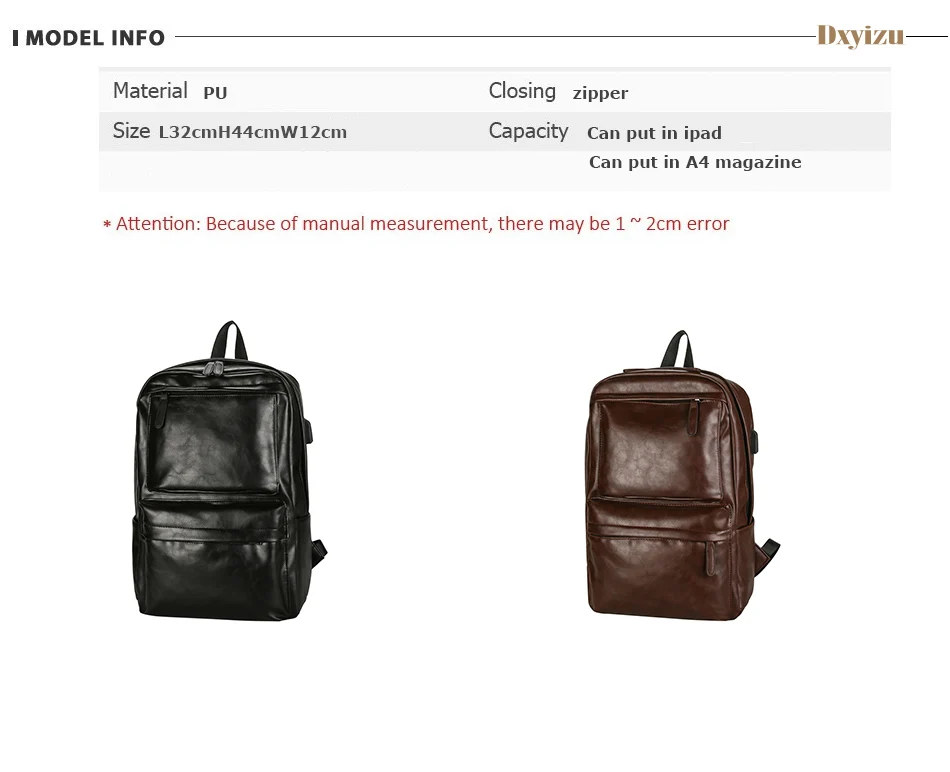Click the Capacity label
950x772 pixels.
point(528,131)
